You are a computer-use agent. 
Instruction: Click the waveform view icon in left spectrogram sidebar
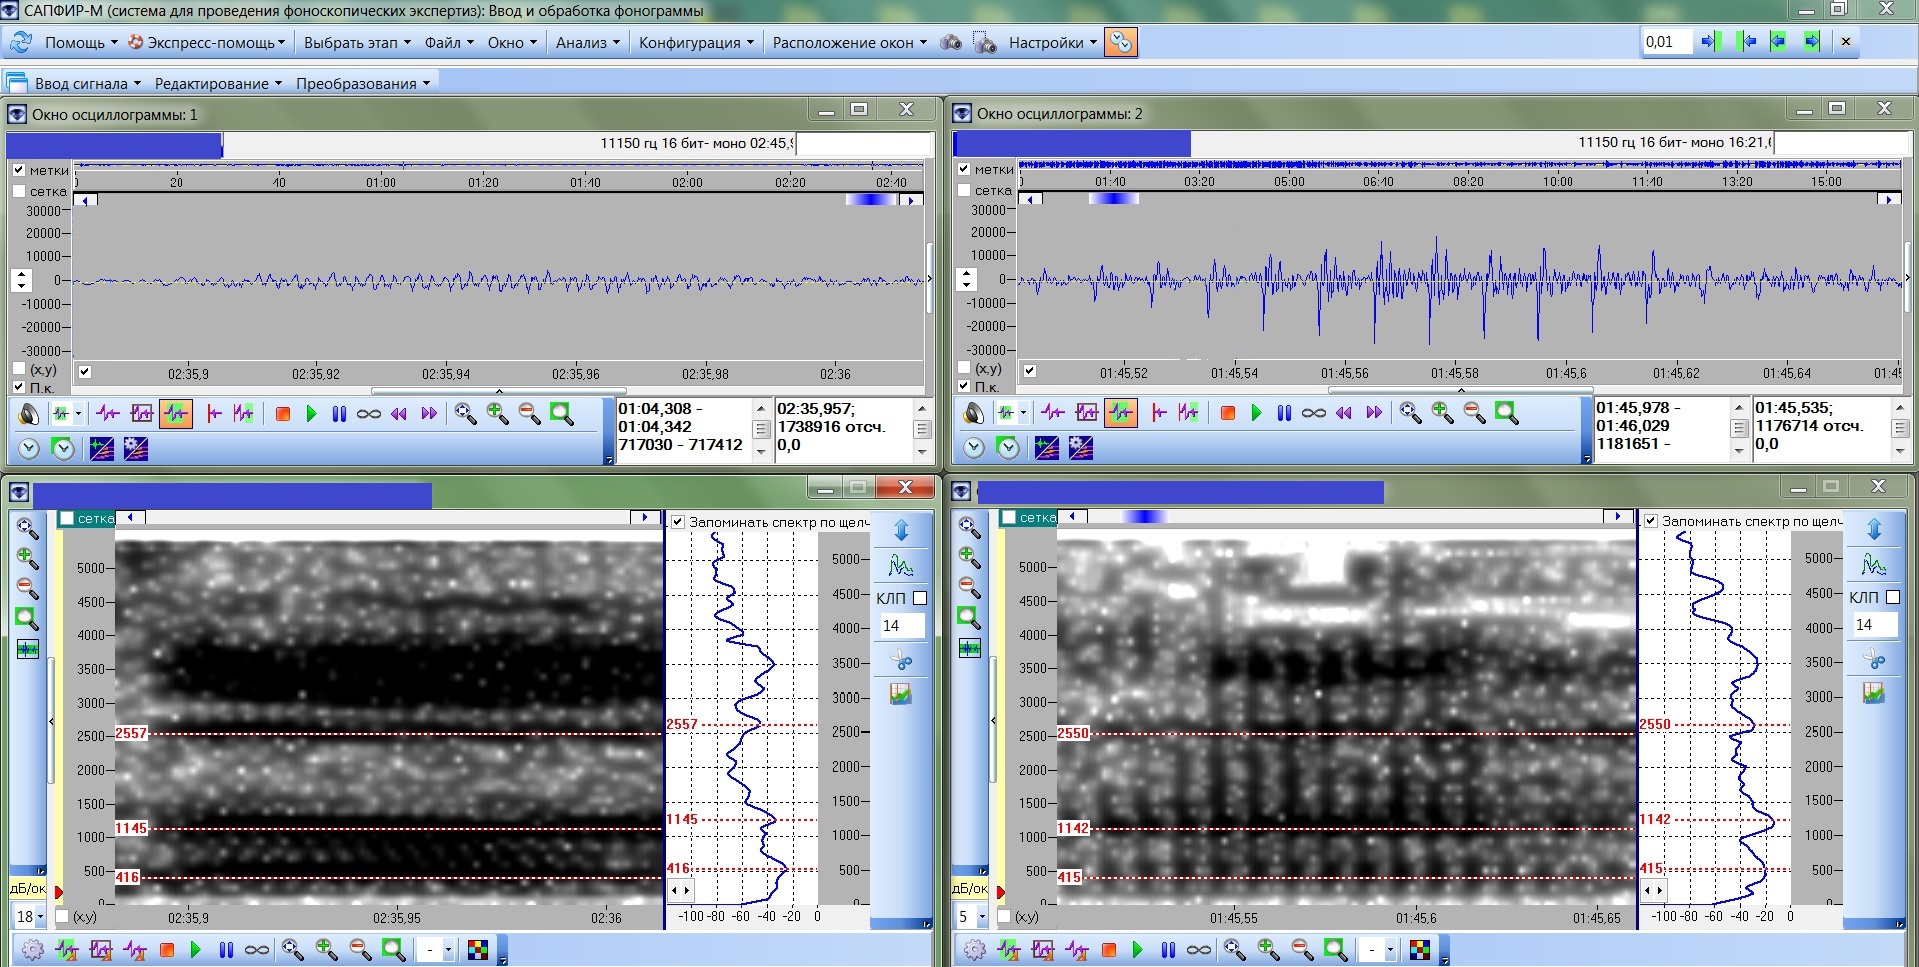coord(28,650)
